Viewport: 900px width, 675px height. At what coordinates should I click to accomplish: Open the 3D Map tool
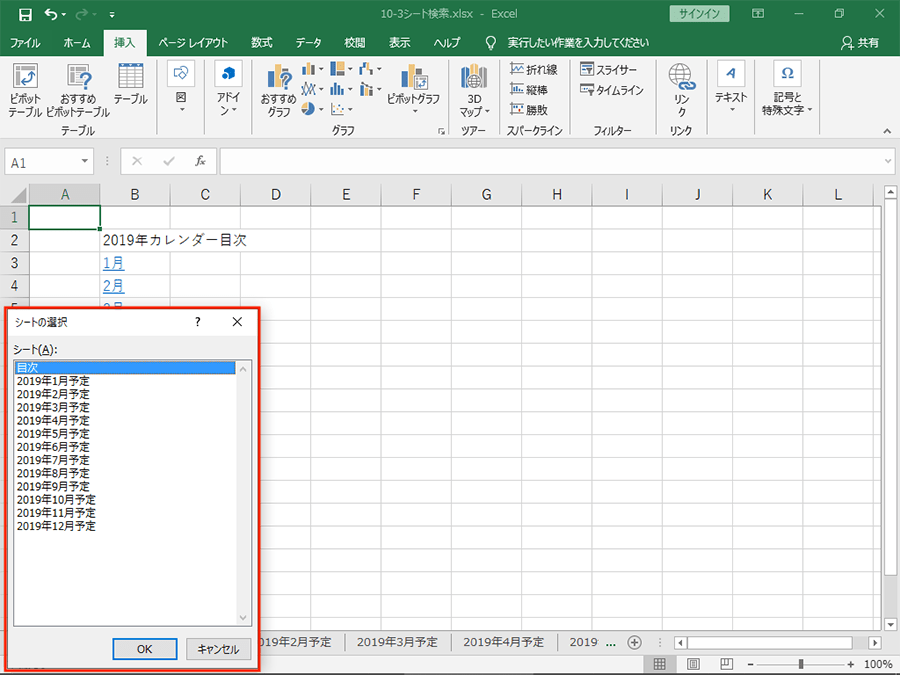(474, 78)
